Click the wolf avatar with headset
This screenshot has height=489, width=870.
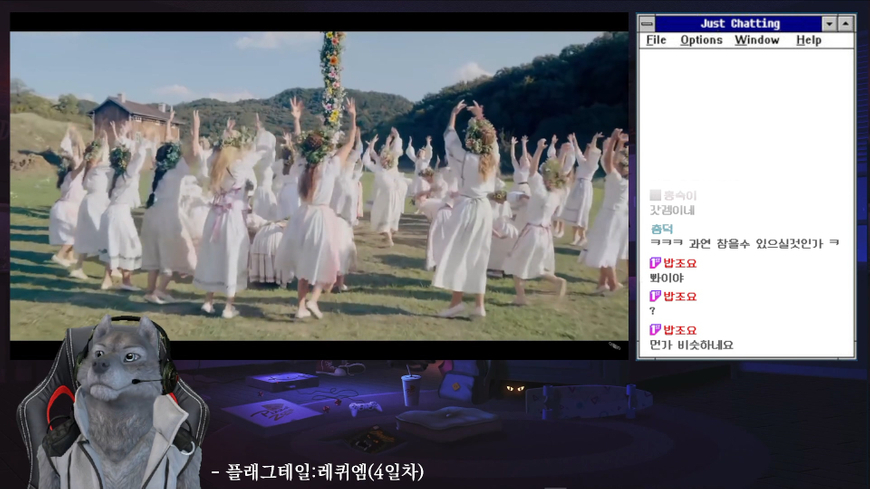114,404
